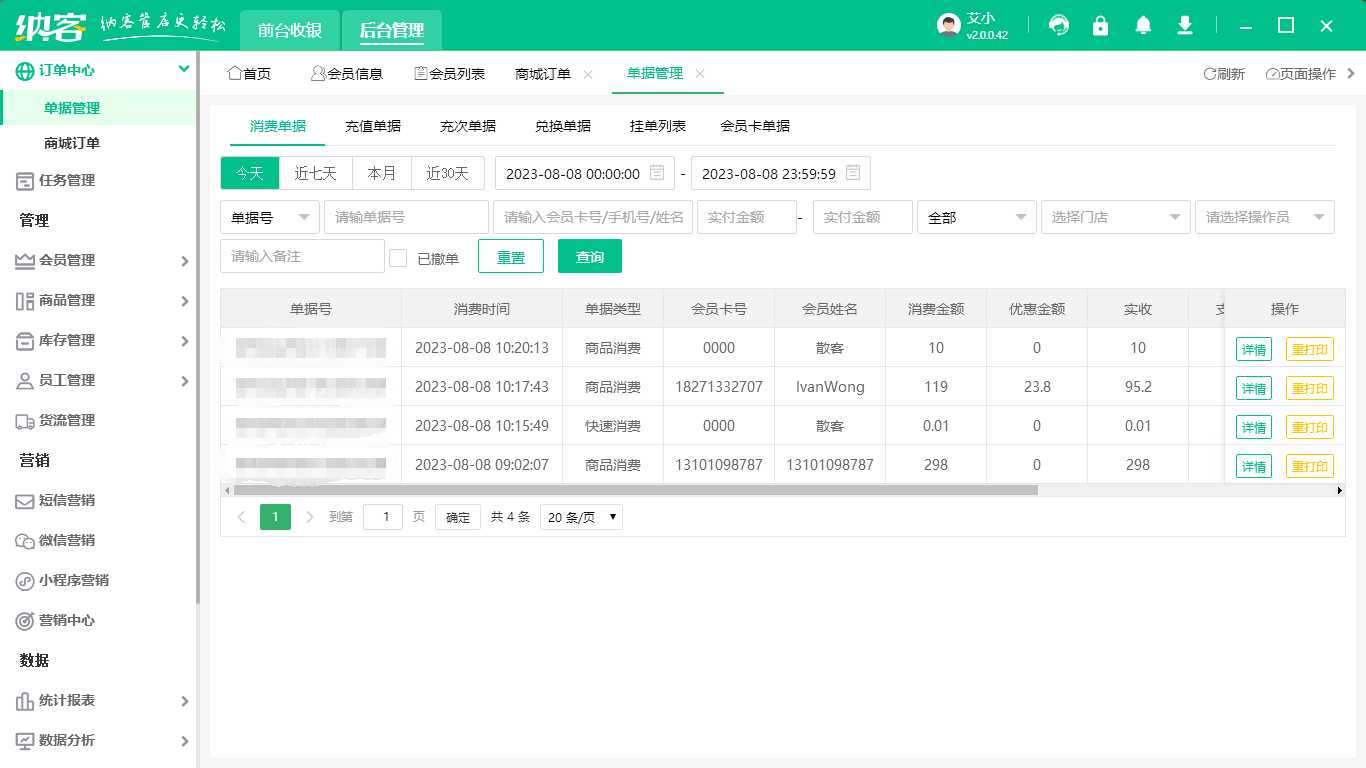Open the 选择门店 store dropdown
This screenshot has height=768, width=1366.
point(1115,217)
